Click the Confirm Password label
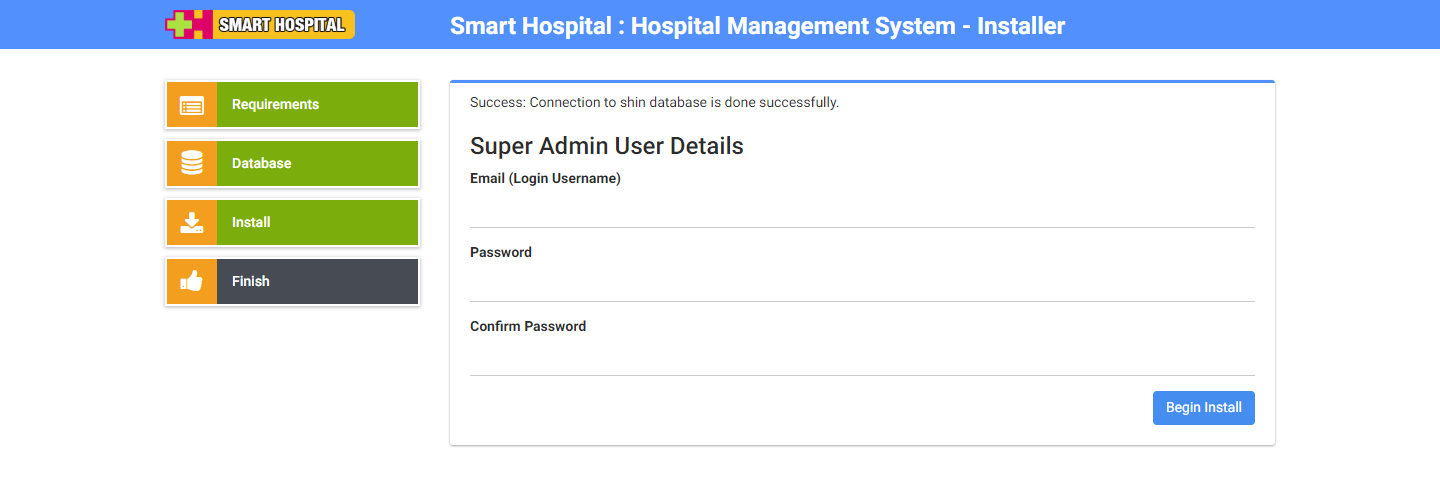The height and width of the screenshot is (500, 1440). pos(528,327)
